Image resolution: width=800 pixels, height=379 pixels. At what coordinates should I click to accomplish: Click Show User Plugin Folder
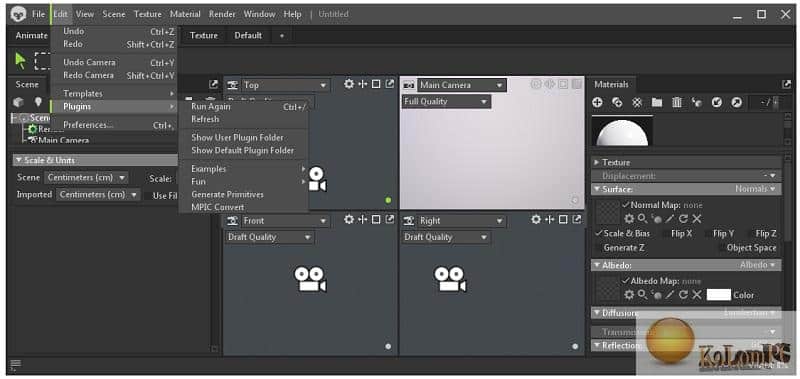(x=244, y=138)
